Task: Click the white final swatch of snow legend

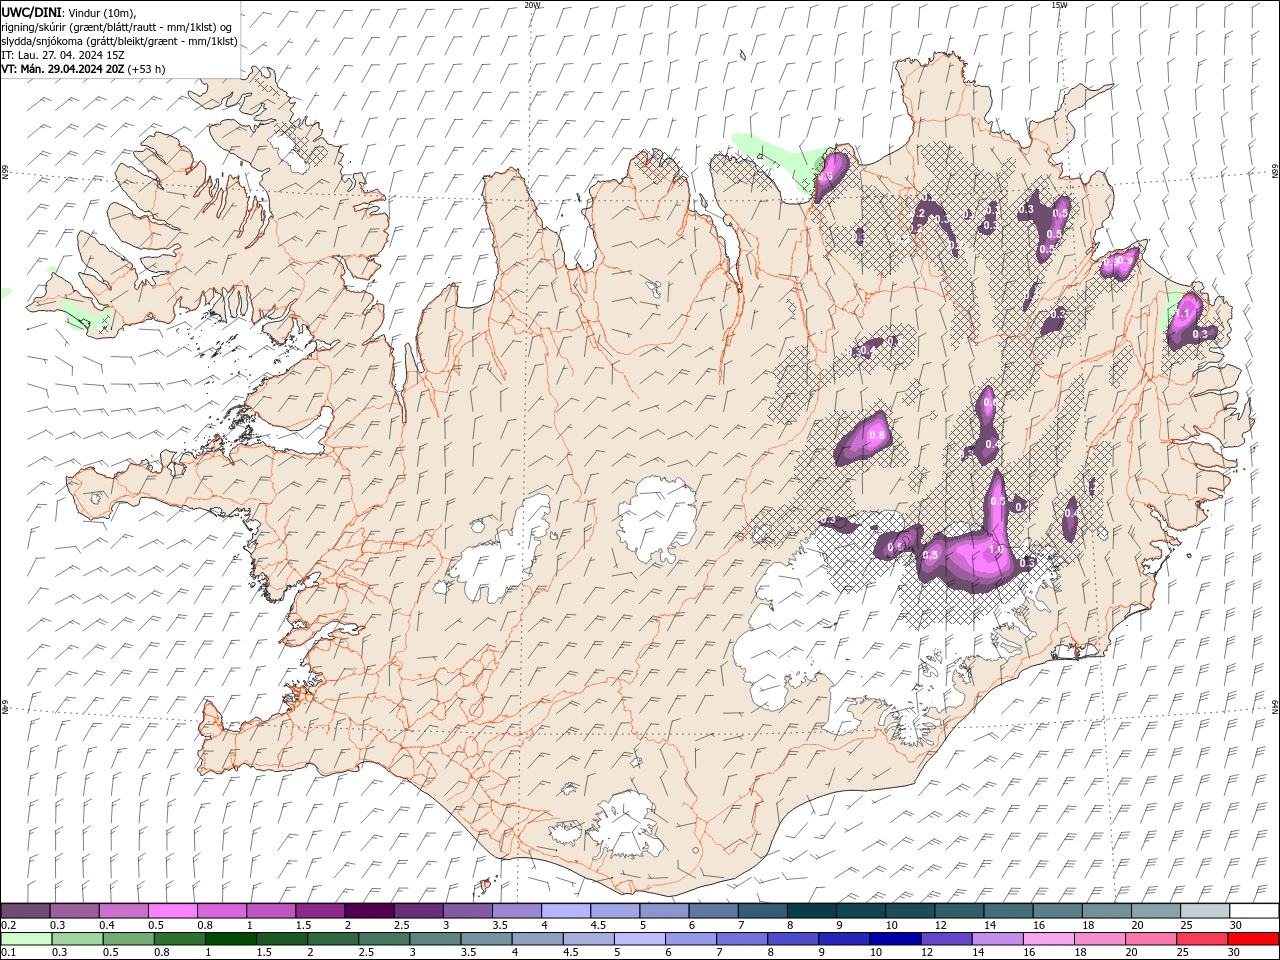Action: pyautogui.click(x=1254, y=911)
